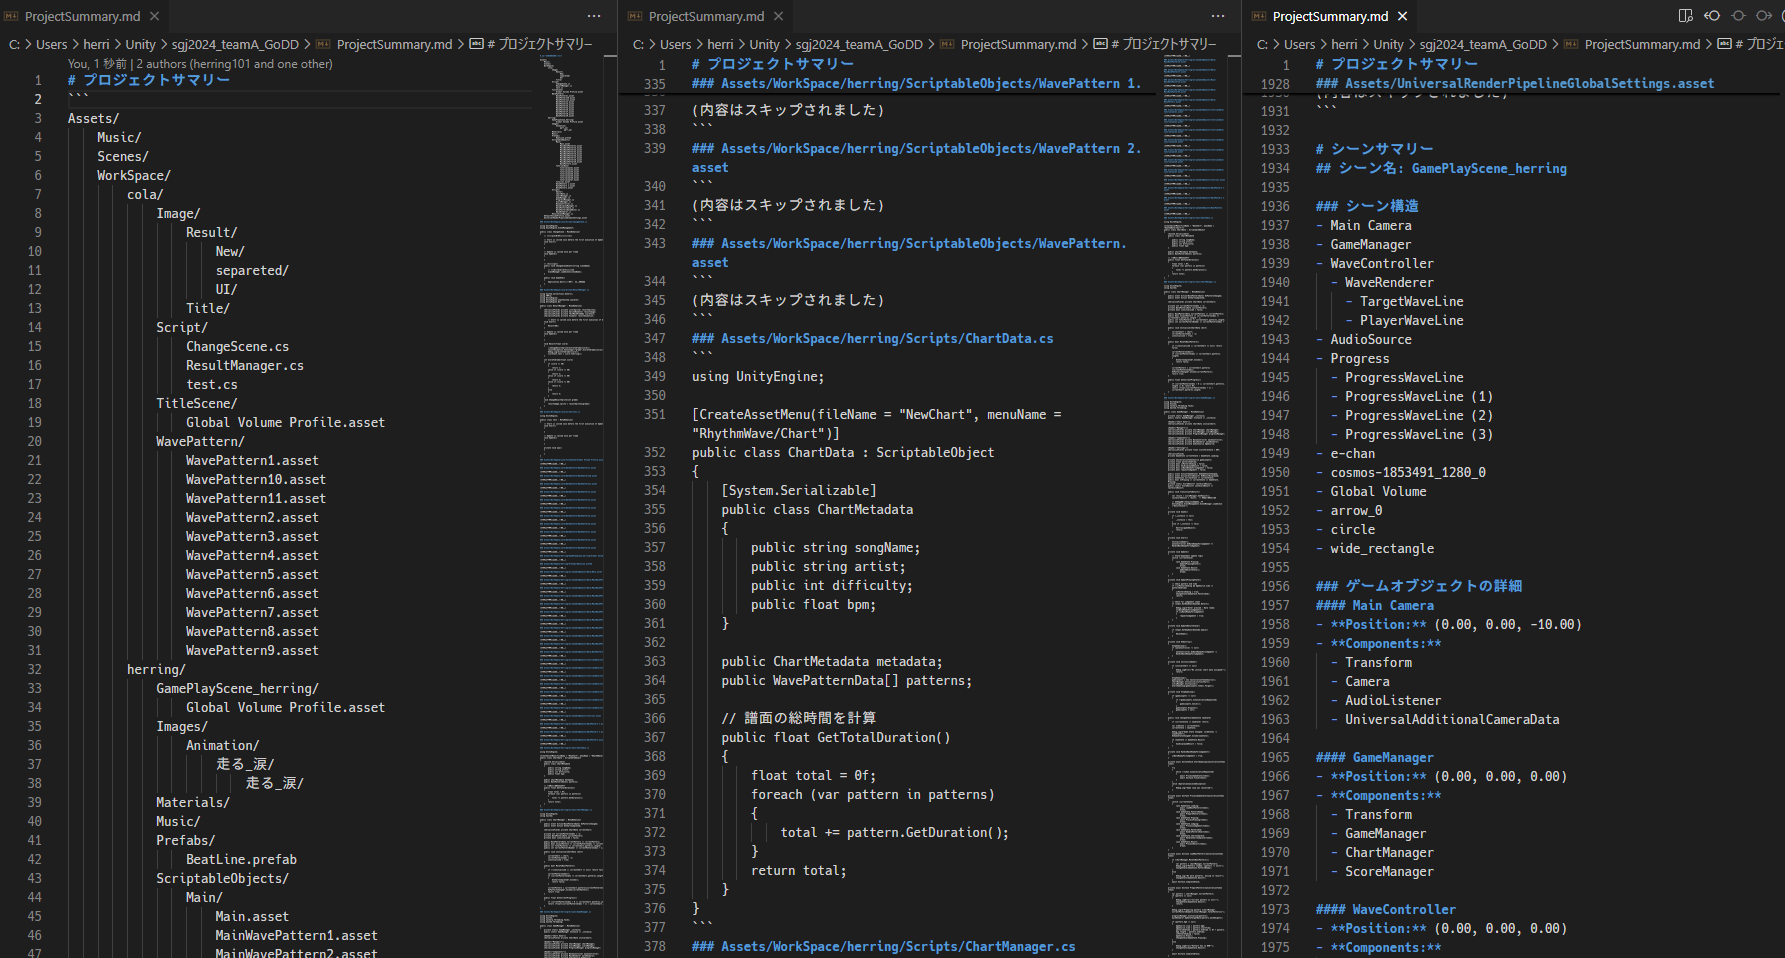
Task: Click Markdown file icon in left breadcrumb
Action: [324, 44]
